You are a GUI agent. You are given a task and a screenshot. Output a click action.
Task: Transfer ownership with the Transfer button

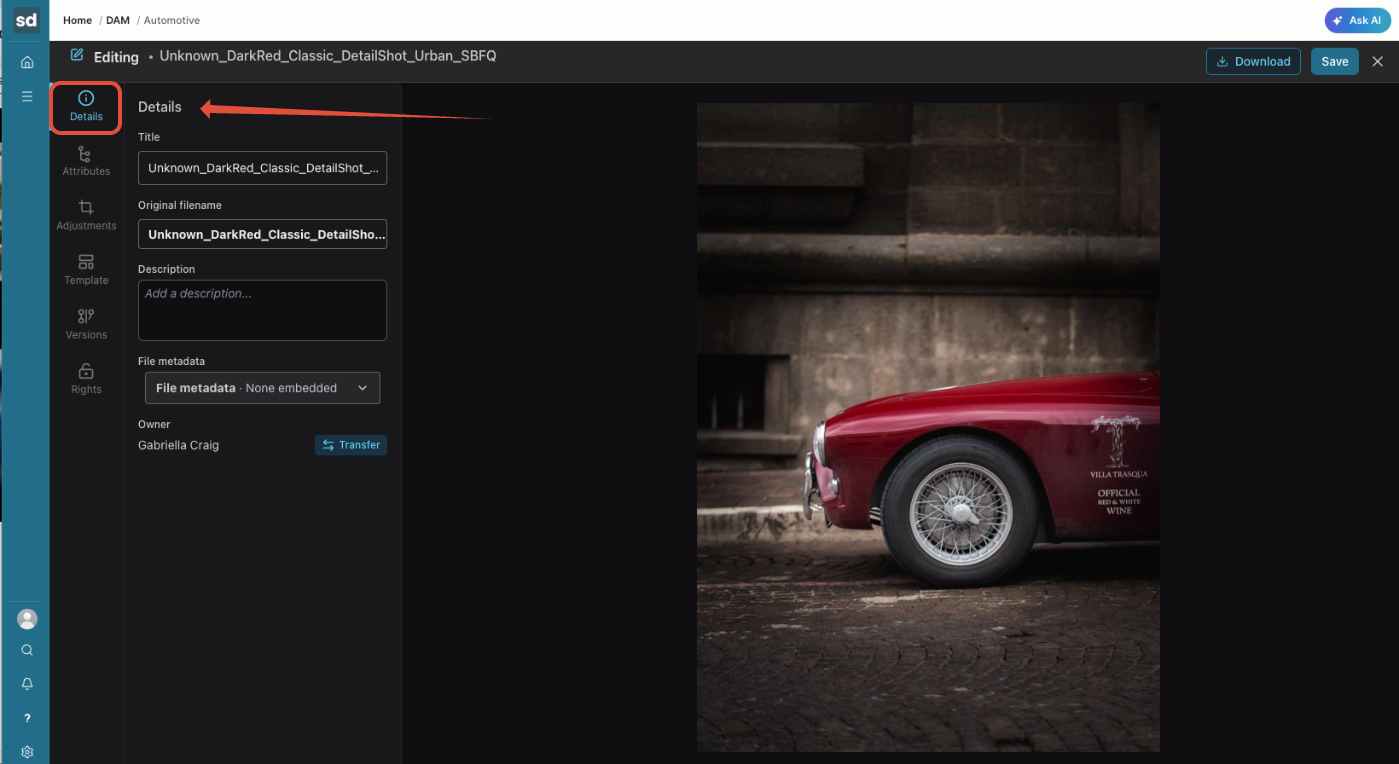point(351,445)
